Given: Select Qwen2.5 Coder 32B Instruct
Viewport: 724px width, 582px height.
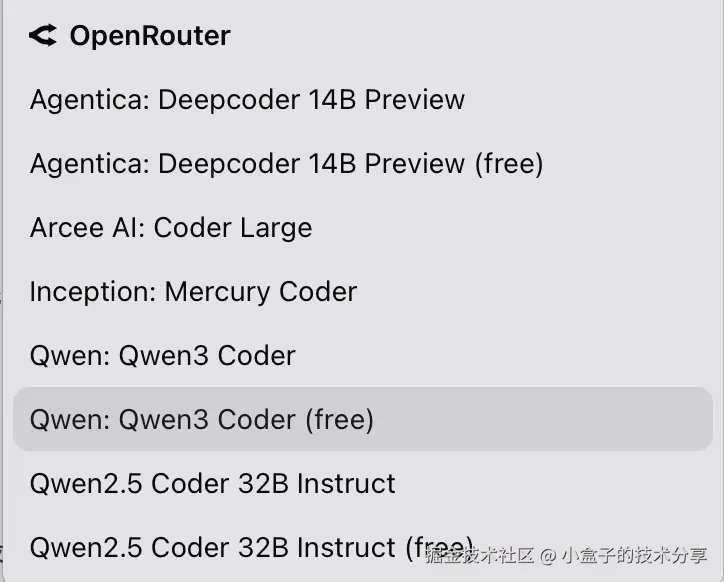Looking at the screenshot, I should pyautogui.click(x=213, y=484).
